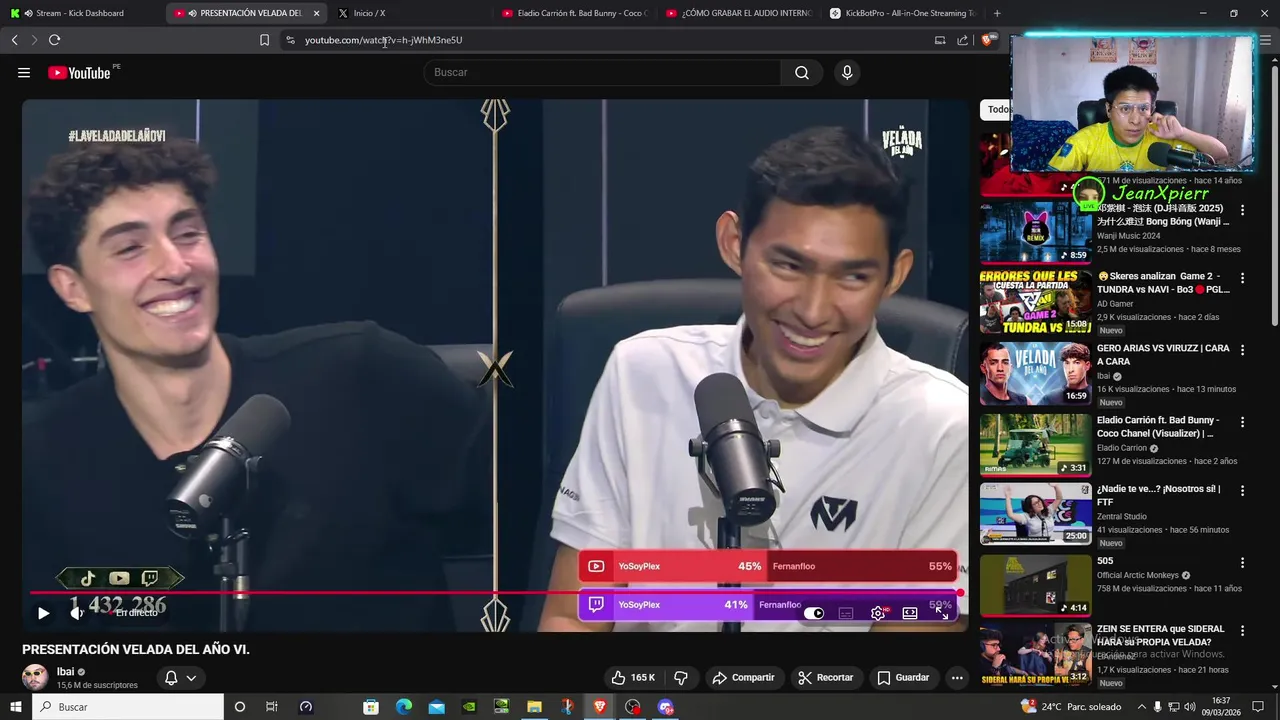Mute the video using the volume icon
The image size is (1280, 720).
click(77, 613)
